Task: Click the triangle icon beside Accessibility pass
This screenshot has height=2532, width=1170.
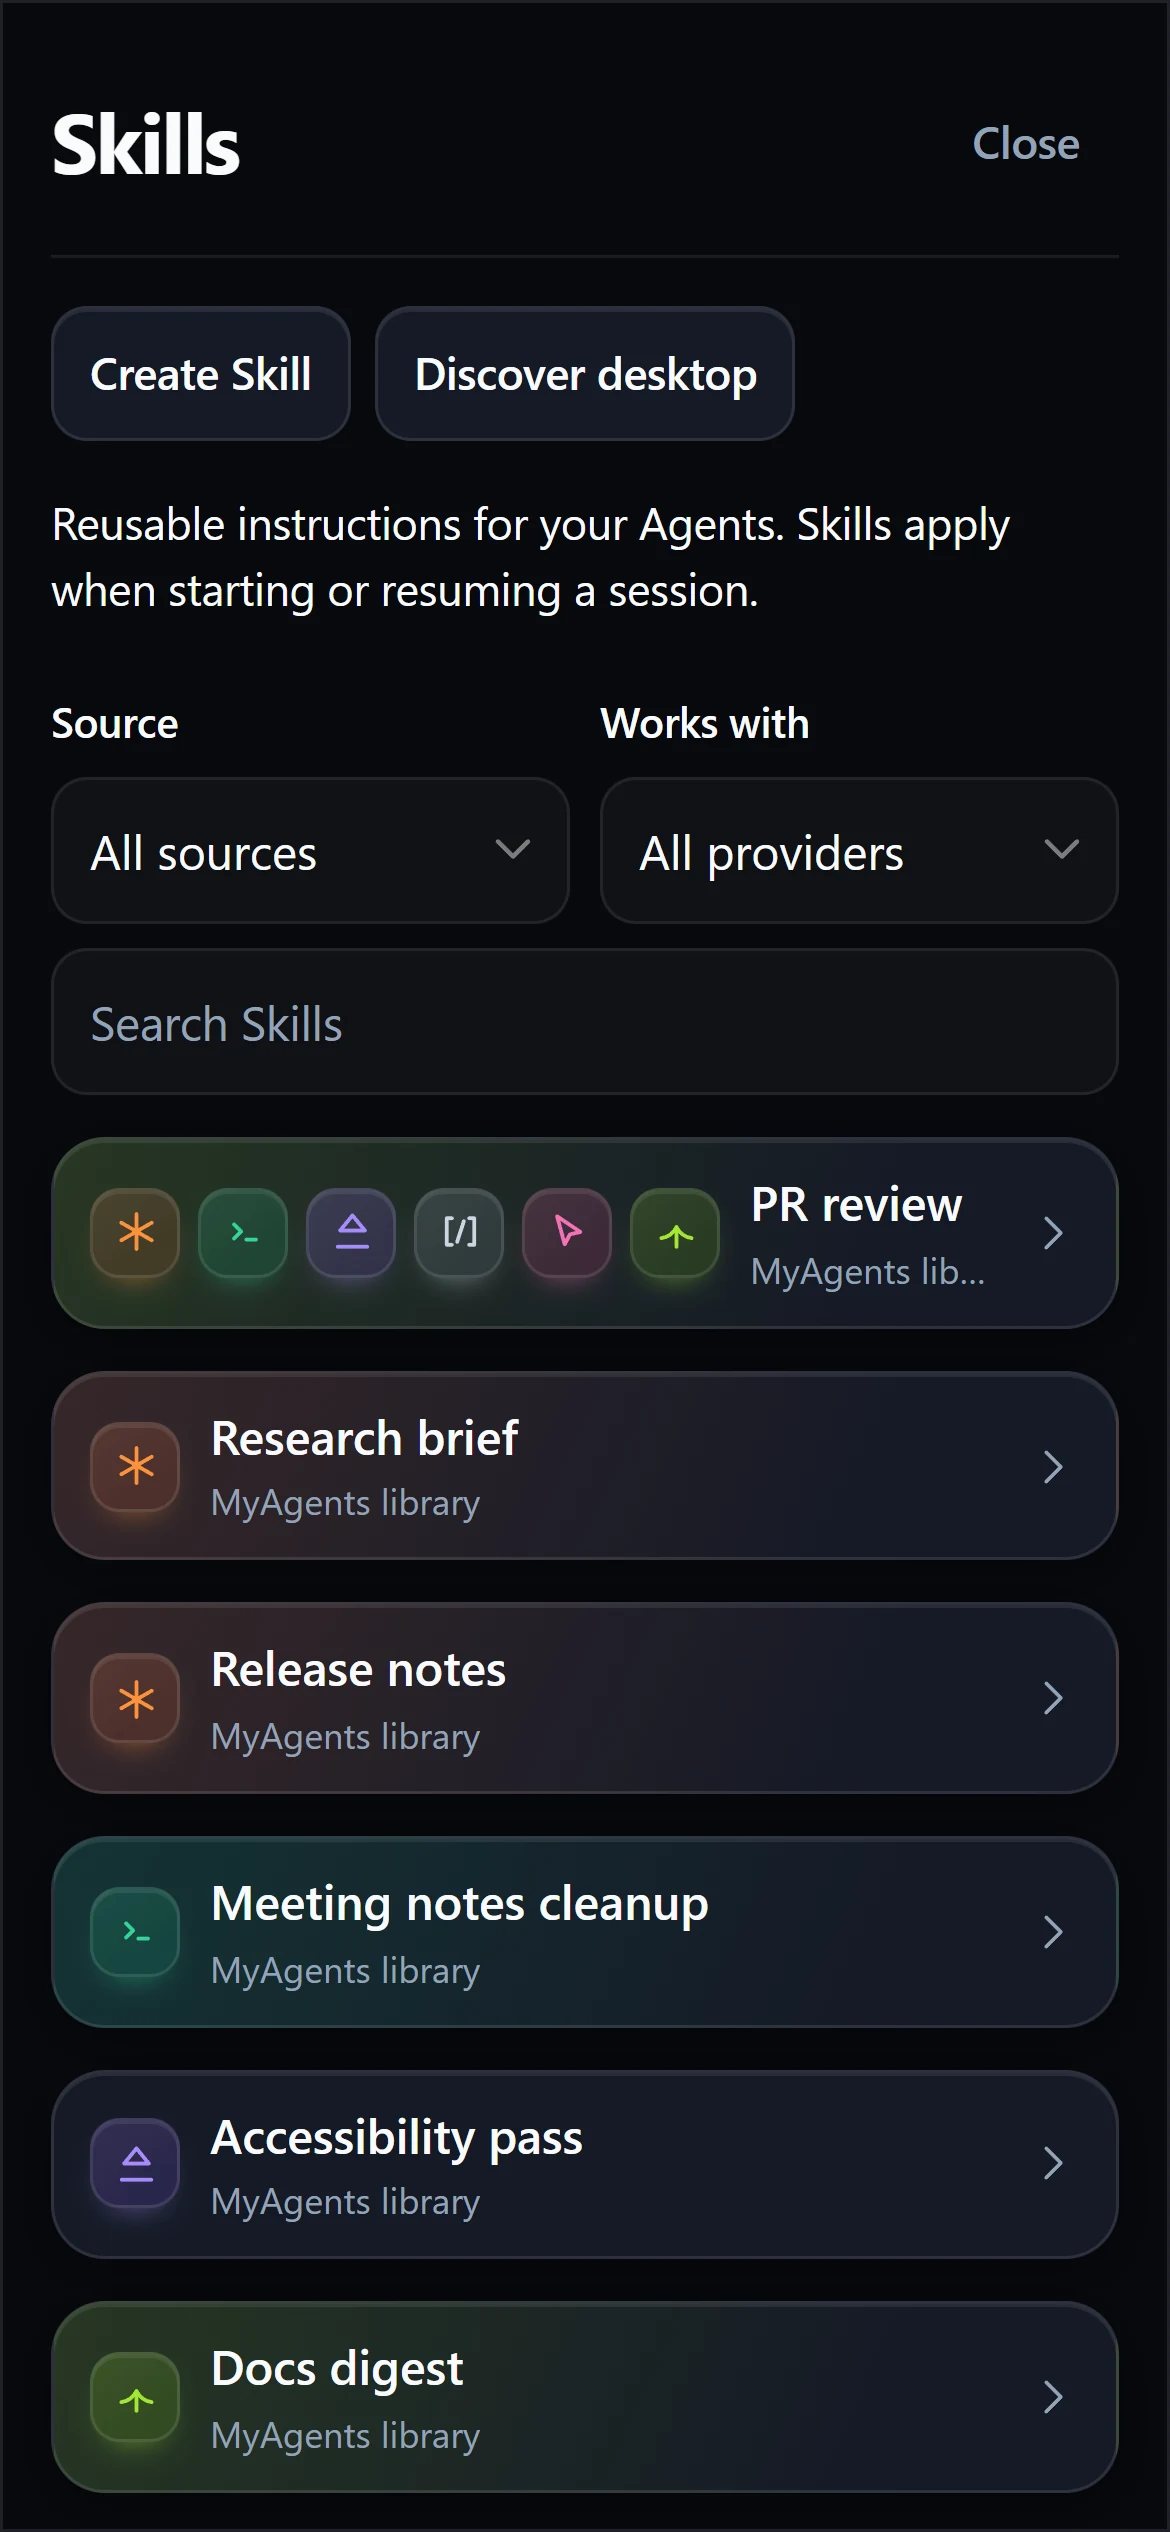Action: click(x=135, y=2165)
